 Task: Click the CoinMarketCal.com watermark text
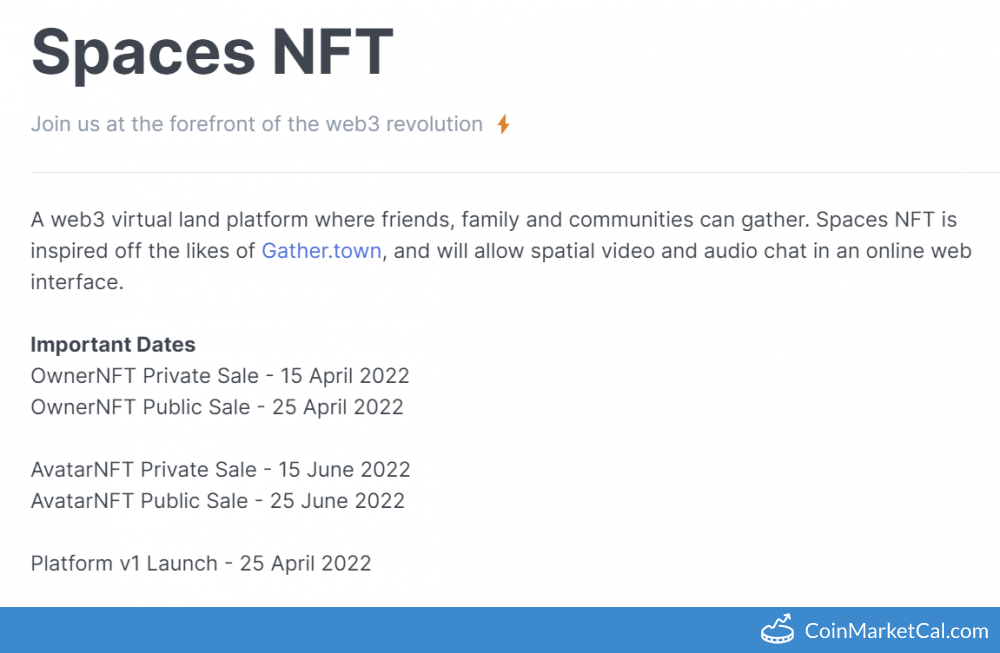tap(896, 631)
